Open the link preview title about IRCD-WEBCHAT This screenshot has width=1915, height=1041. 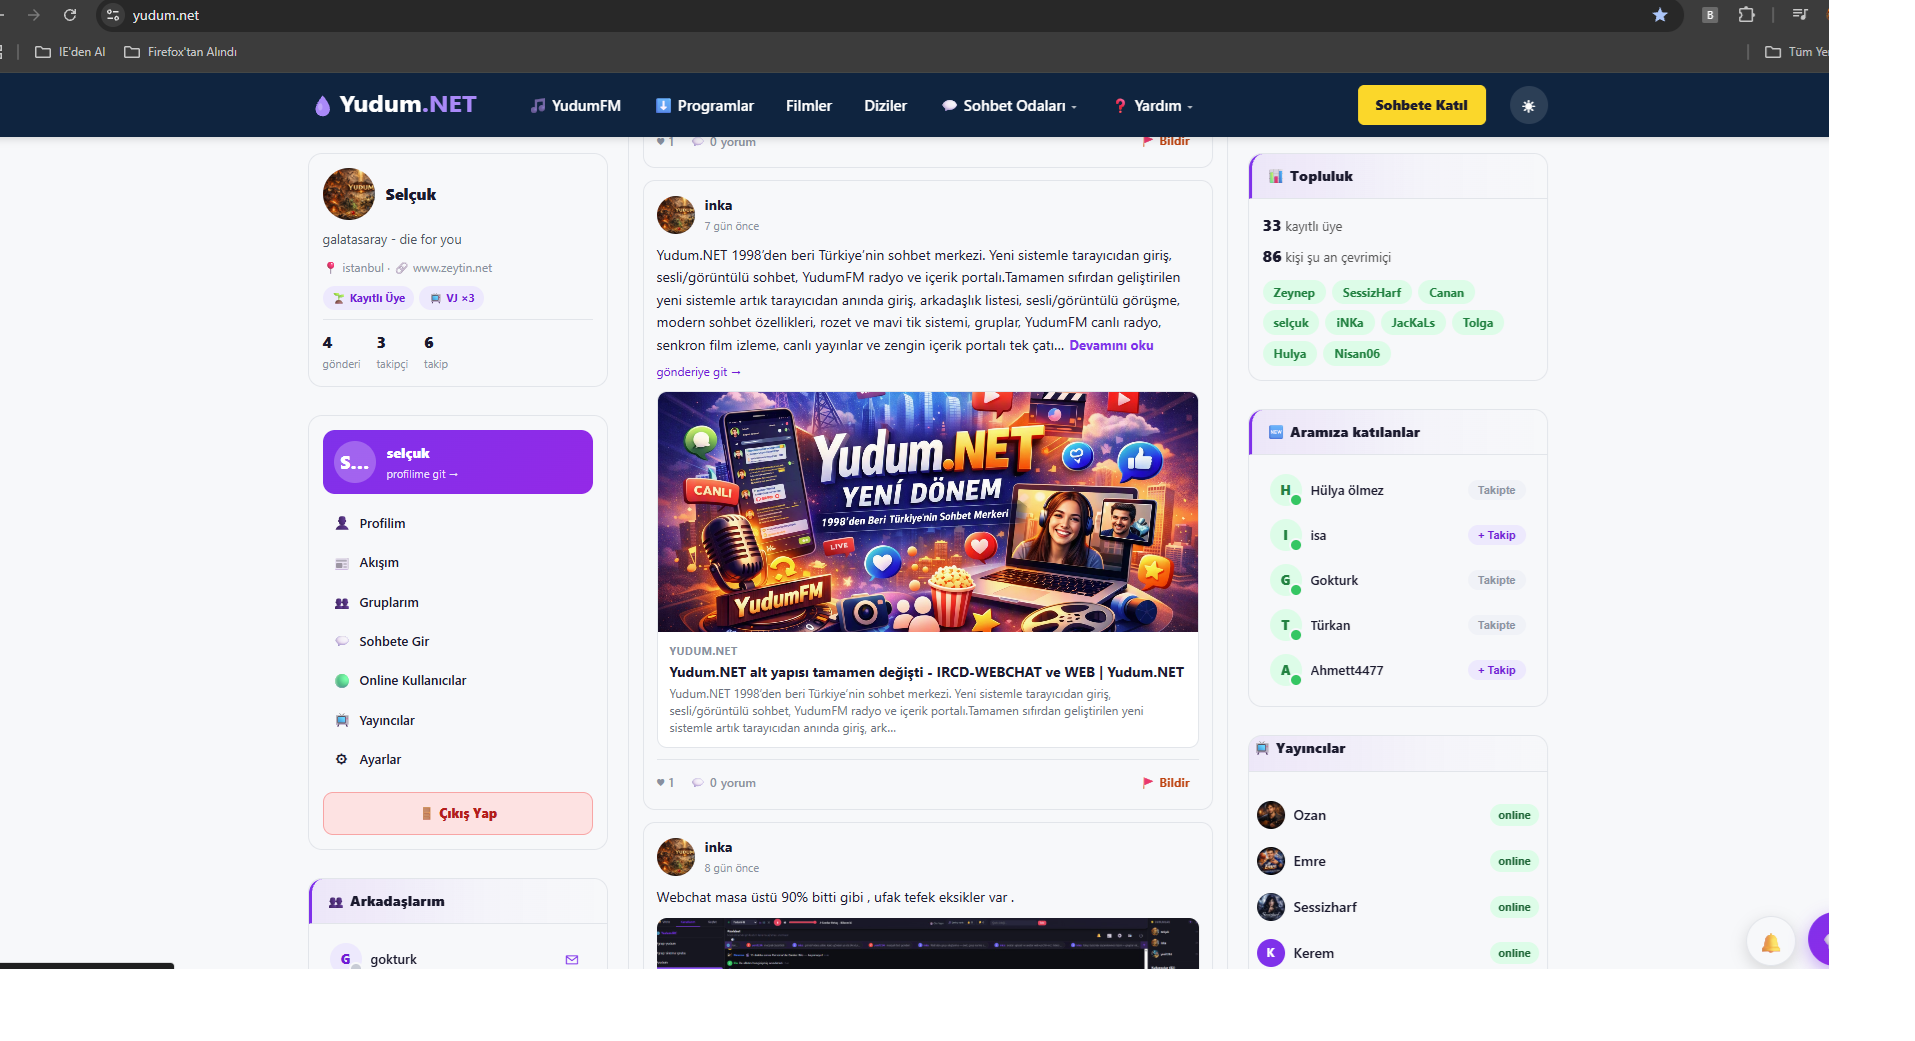[926, 672]
